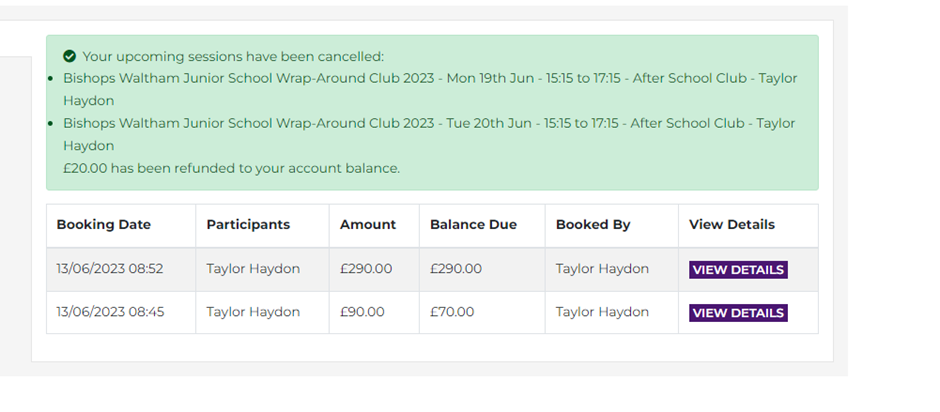The height and width of the screenshot is (412, 940).
Task: Select the Participants column header
Action: pos(248,225)
